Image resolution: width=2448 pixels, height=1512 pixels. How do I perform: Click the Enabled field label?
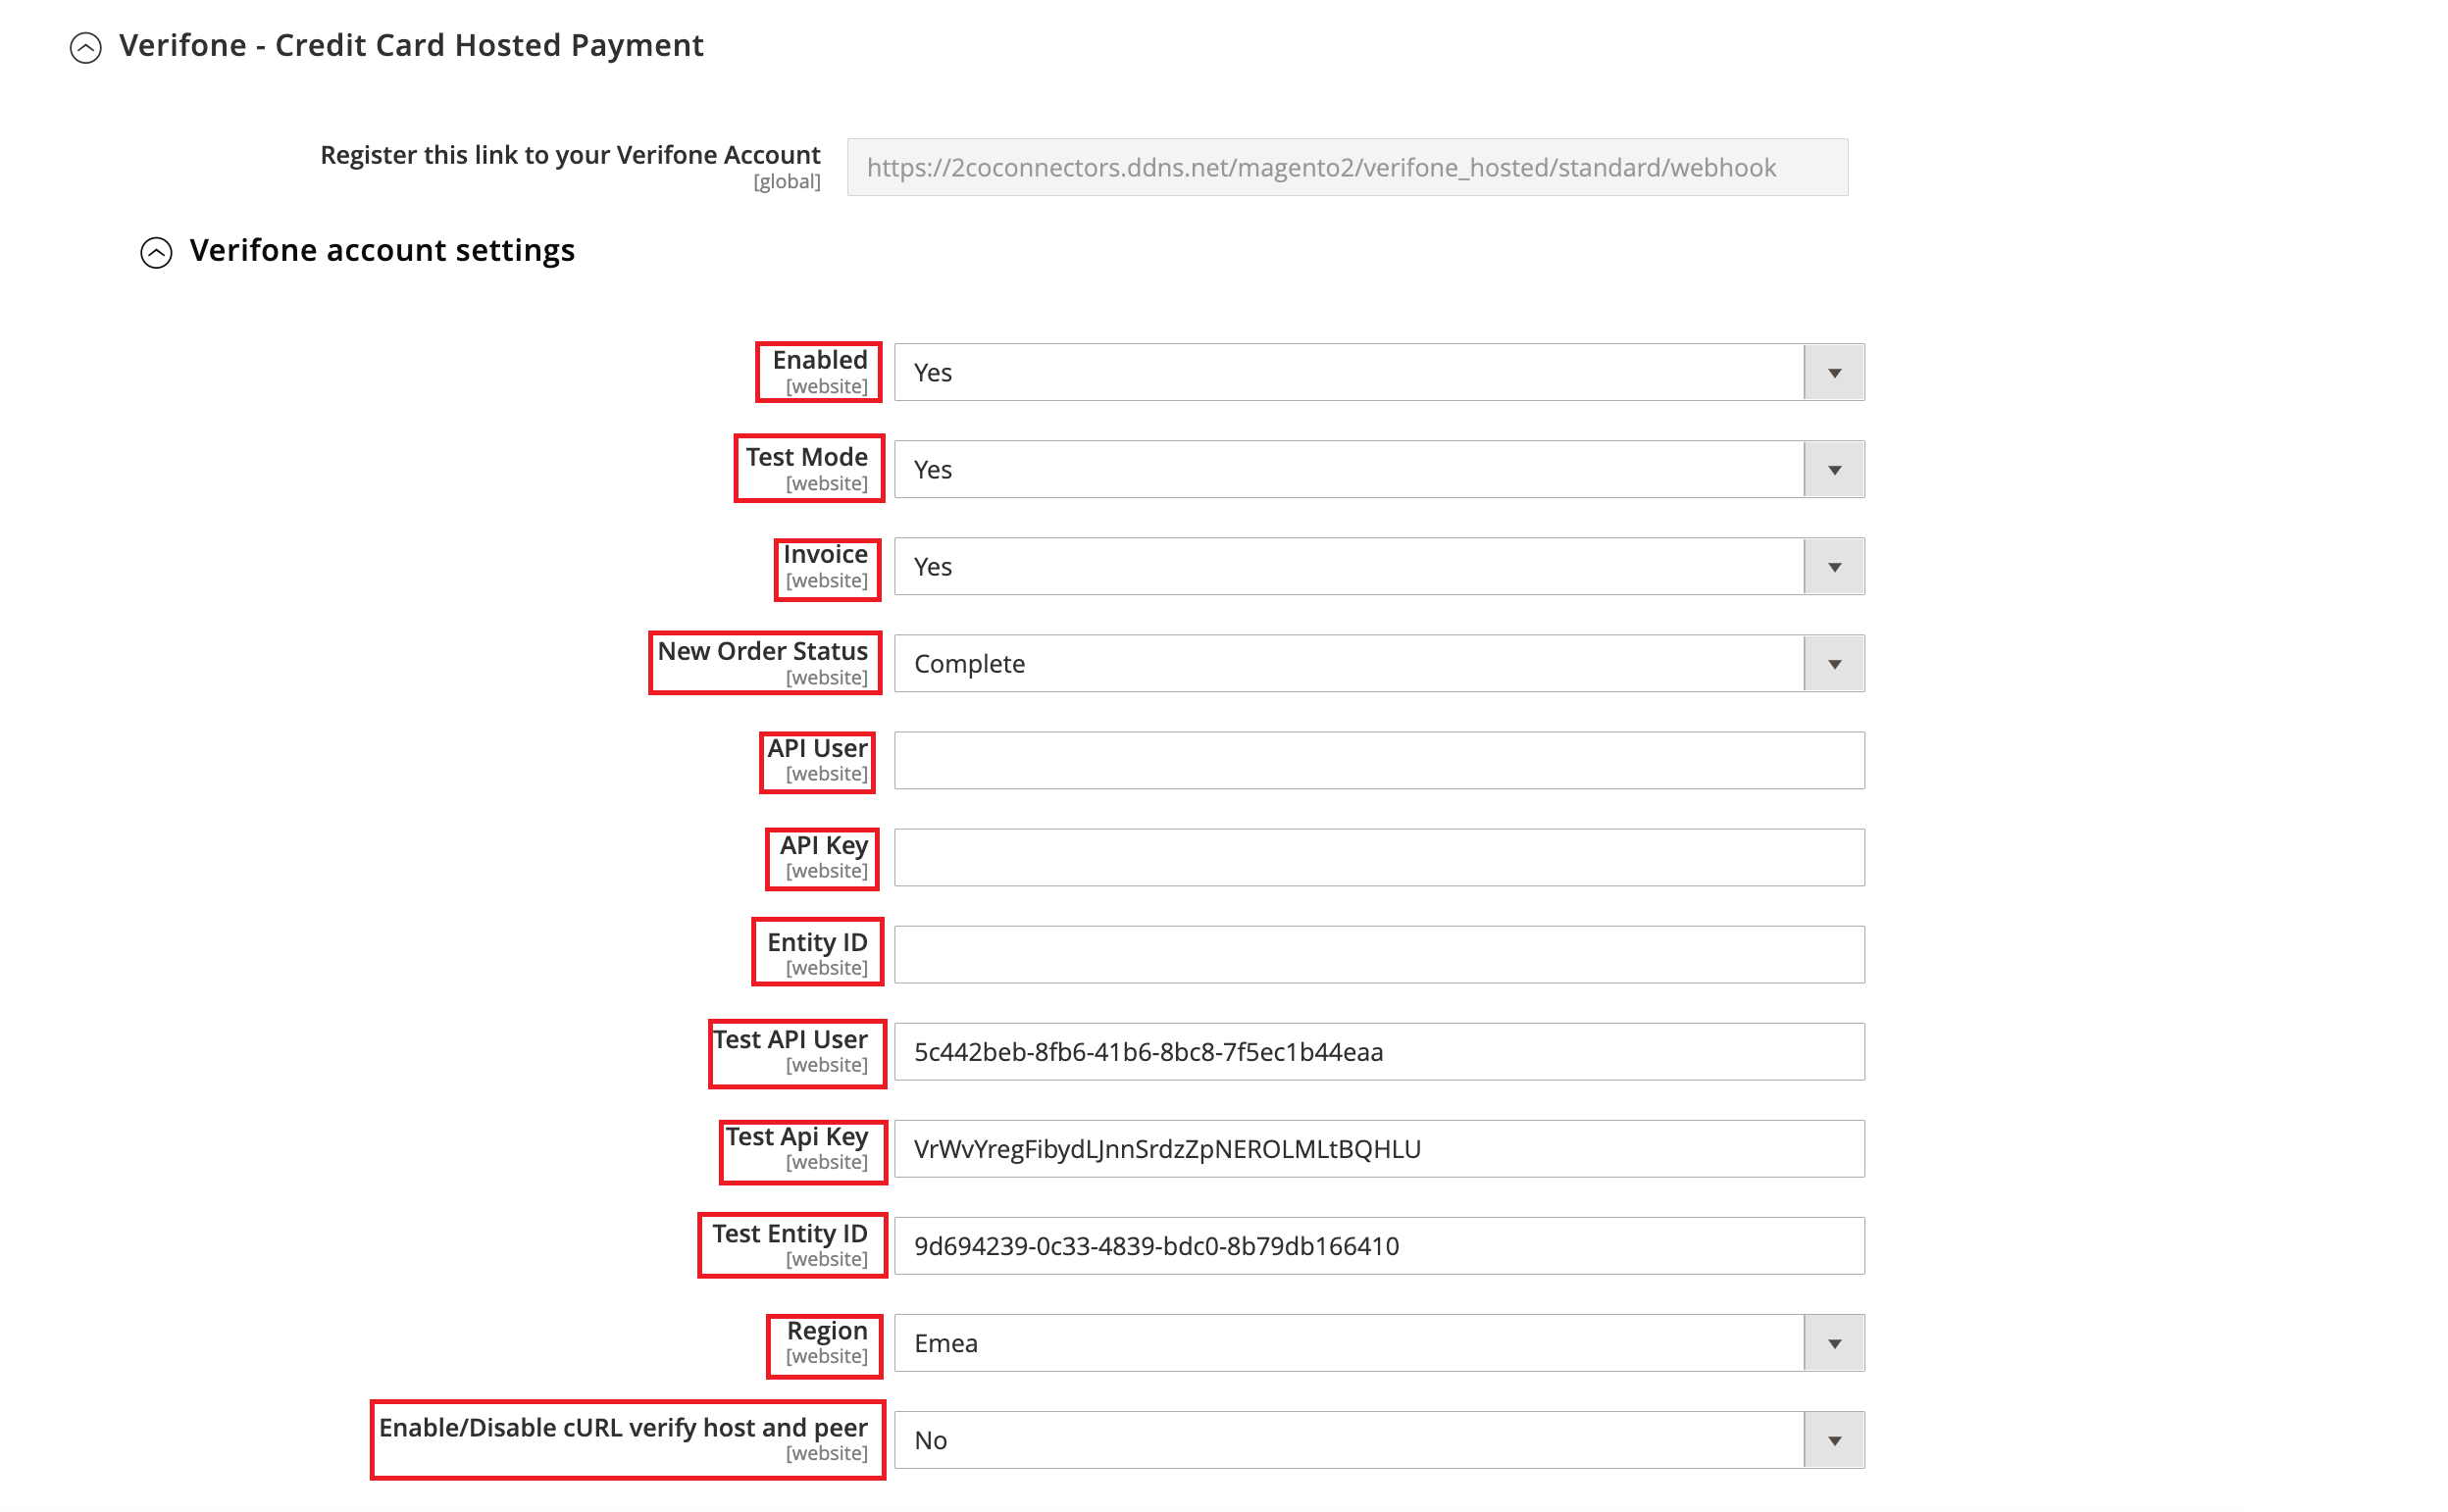(818, 360)
